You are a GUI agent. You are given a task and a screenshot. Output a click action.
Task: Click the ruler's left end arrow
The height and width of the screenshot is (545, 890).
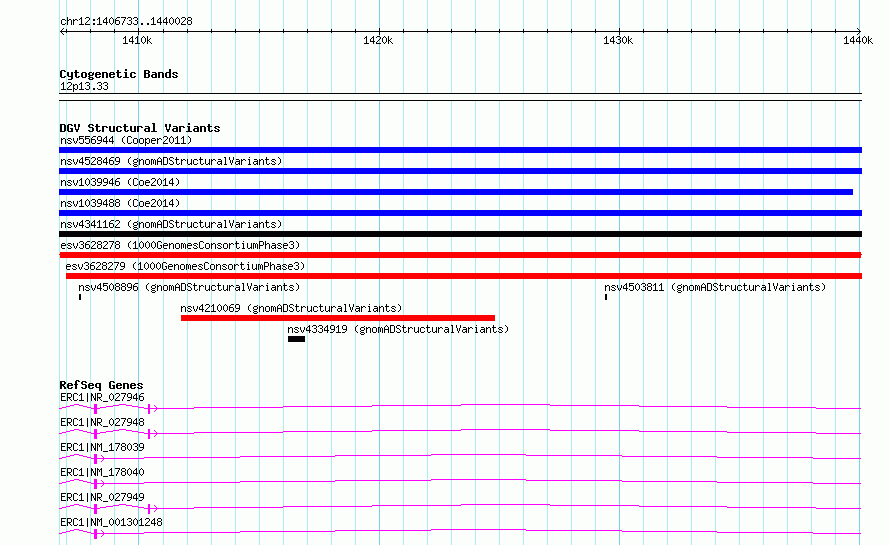click(x=63, y=31)
